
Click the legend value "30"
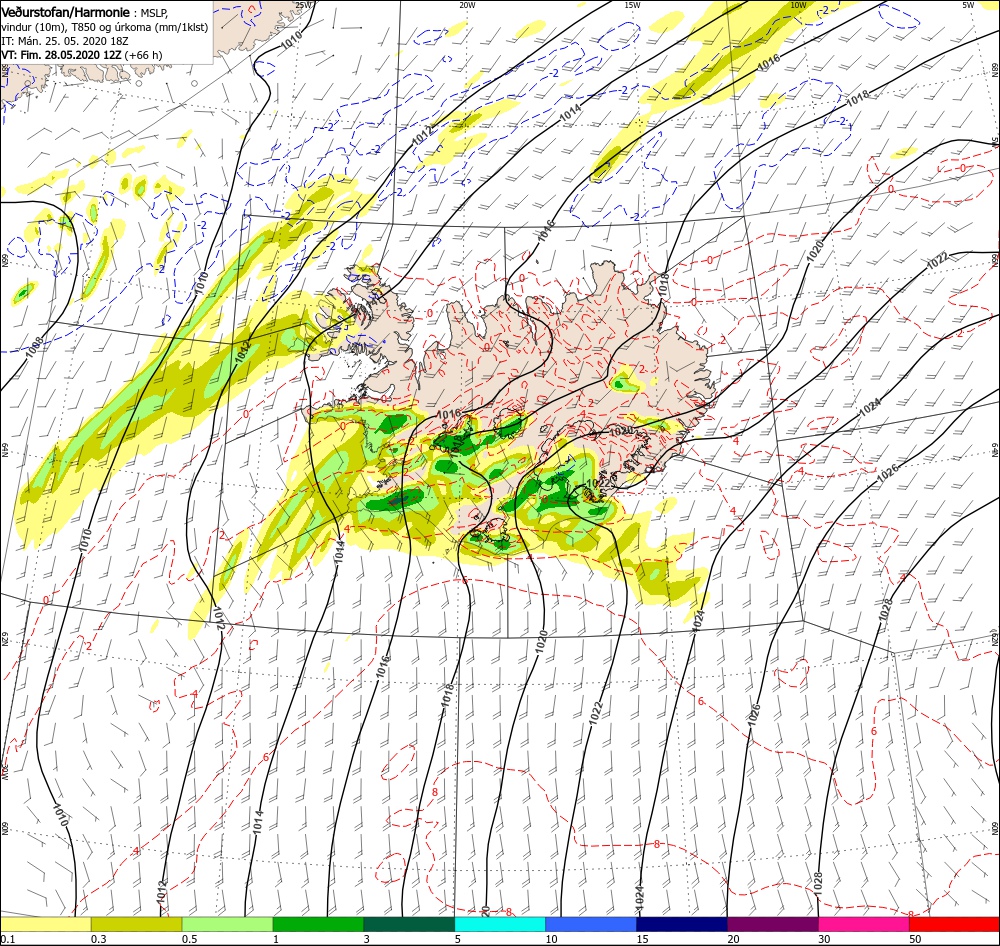pyautogui.click(x=824, y=940)
